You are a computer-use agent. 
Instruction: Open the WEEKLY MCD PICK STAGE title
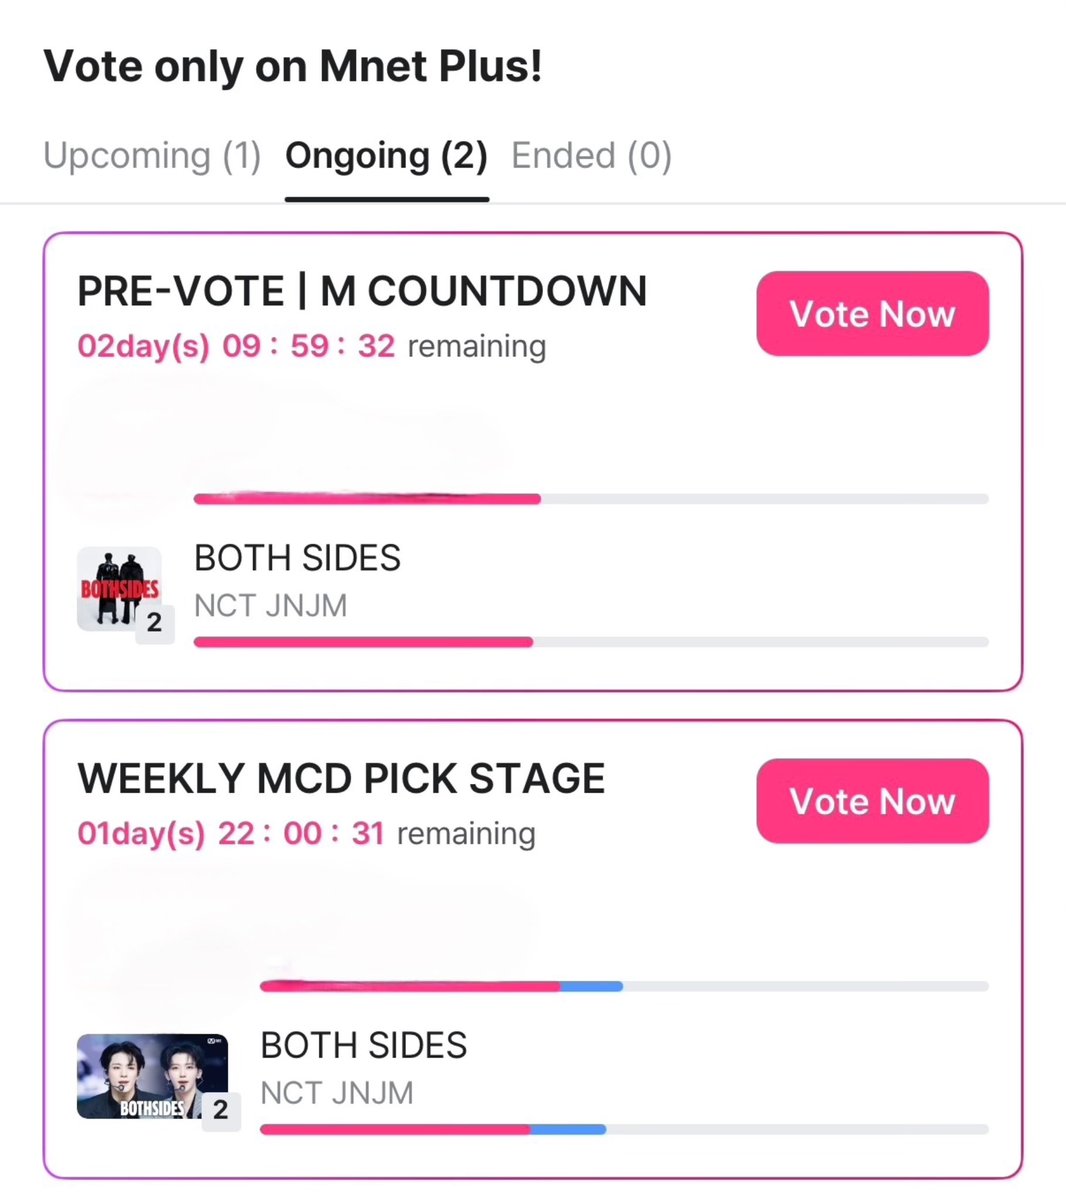(341, 778)
